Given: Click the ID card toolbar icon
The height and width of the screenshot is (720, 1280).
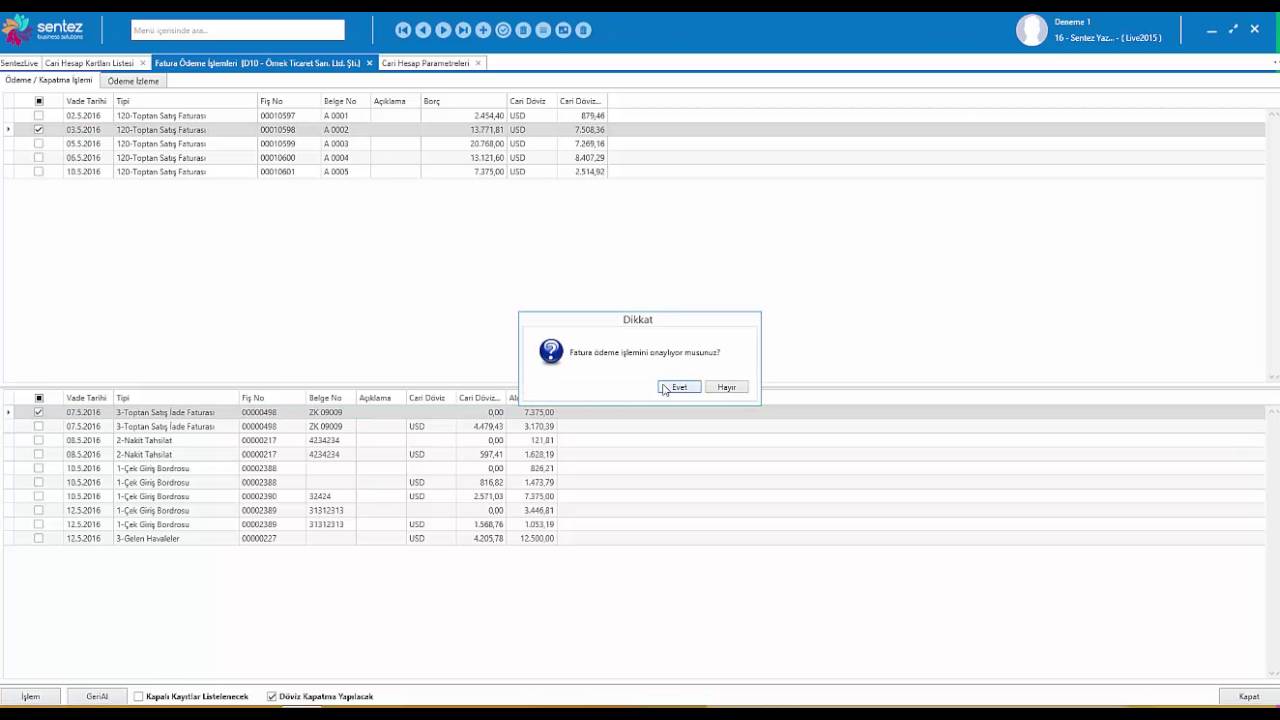Looking at the screenshot, I should (563, 30).
